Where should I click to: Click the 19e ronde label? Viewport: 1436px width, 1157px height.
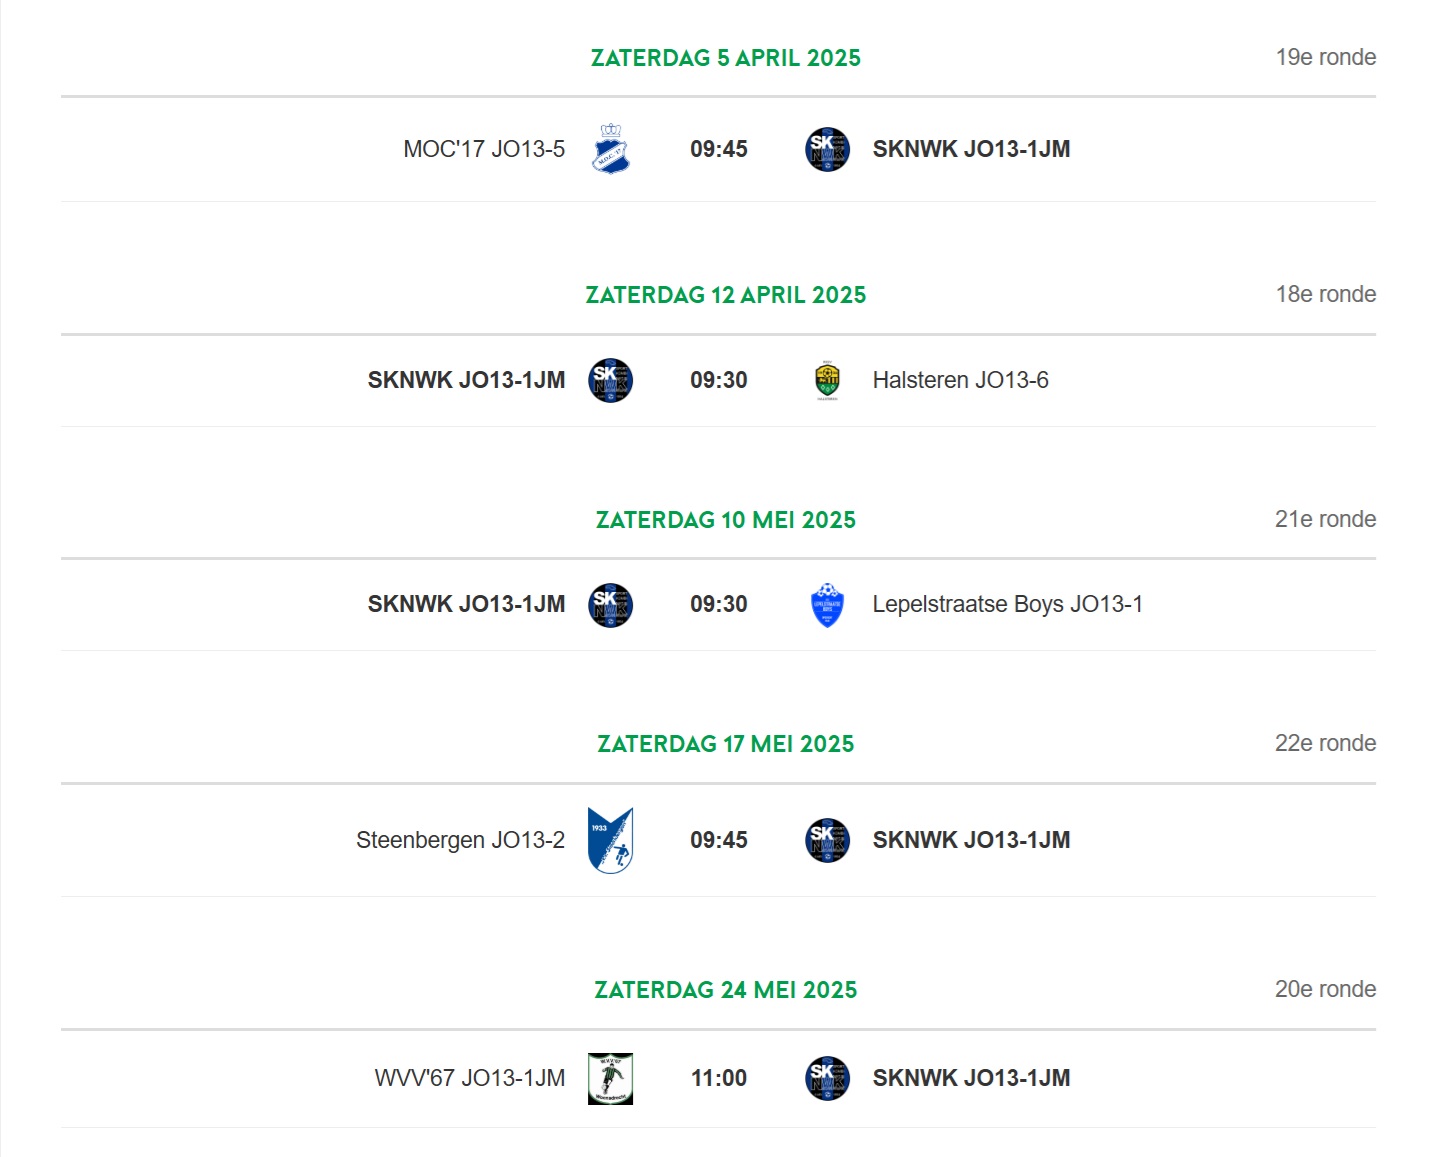(x=1325, y=57)
